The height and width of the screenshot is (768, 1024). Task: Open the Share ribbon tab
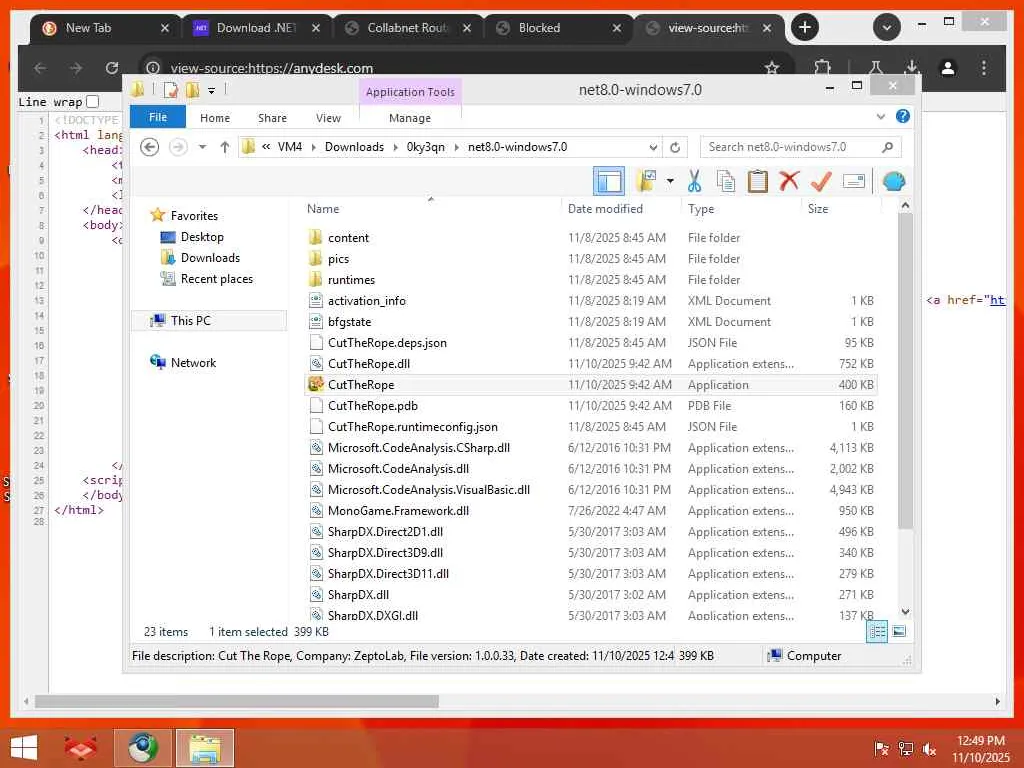point(272,118)
